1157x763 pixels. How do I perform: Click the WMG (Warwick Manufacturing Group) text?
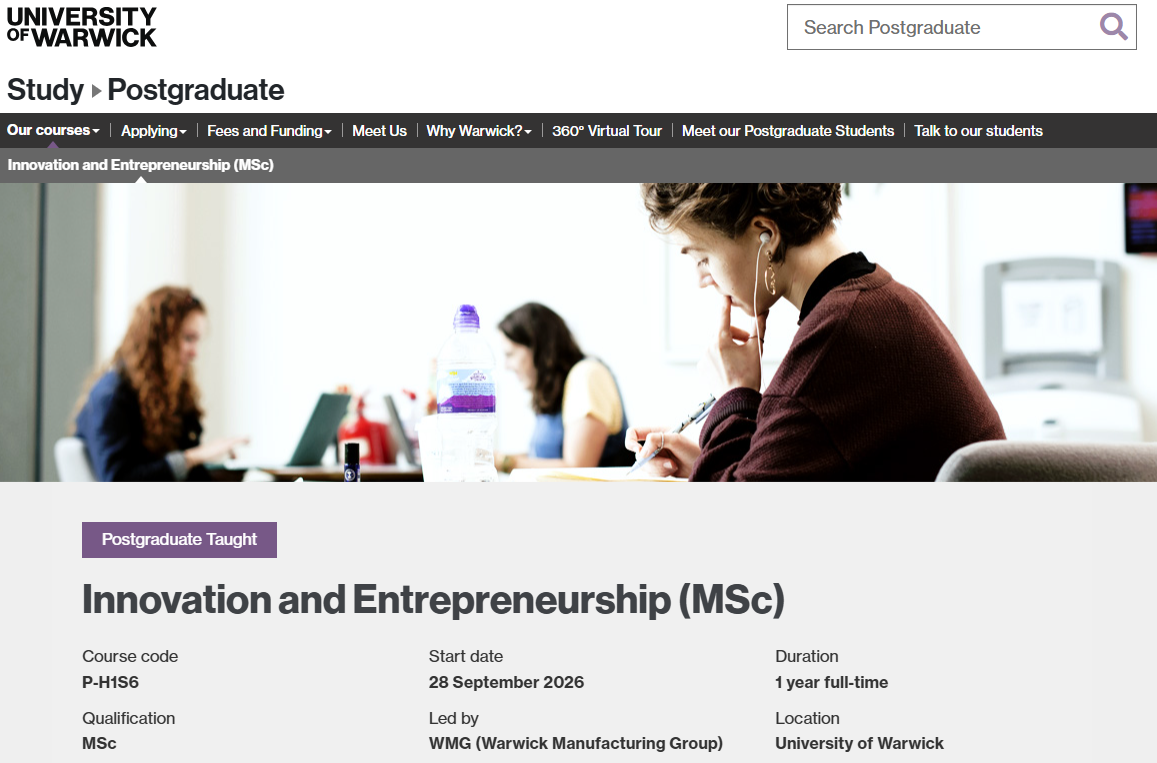pos(575,744)
